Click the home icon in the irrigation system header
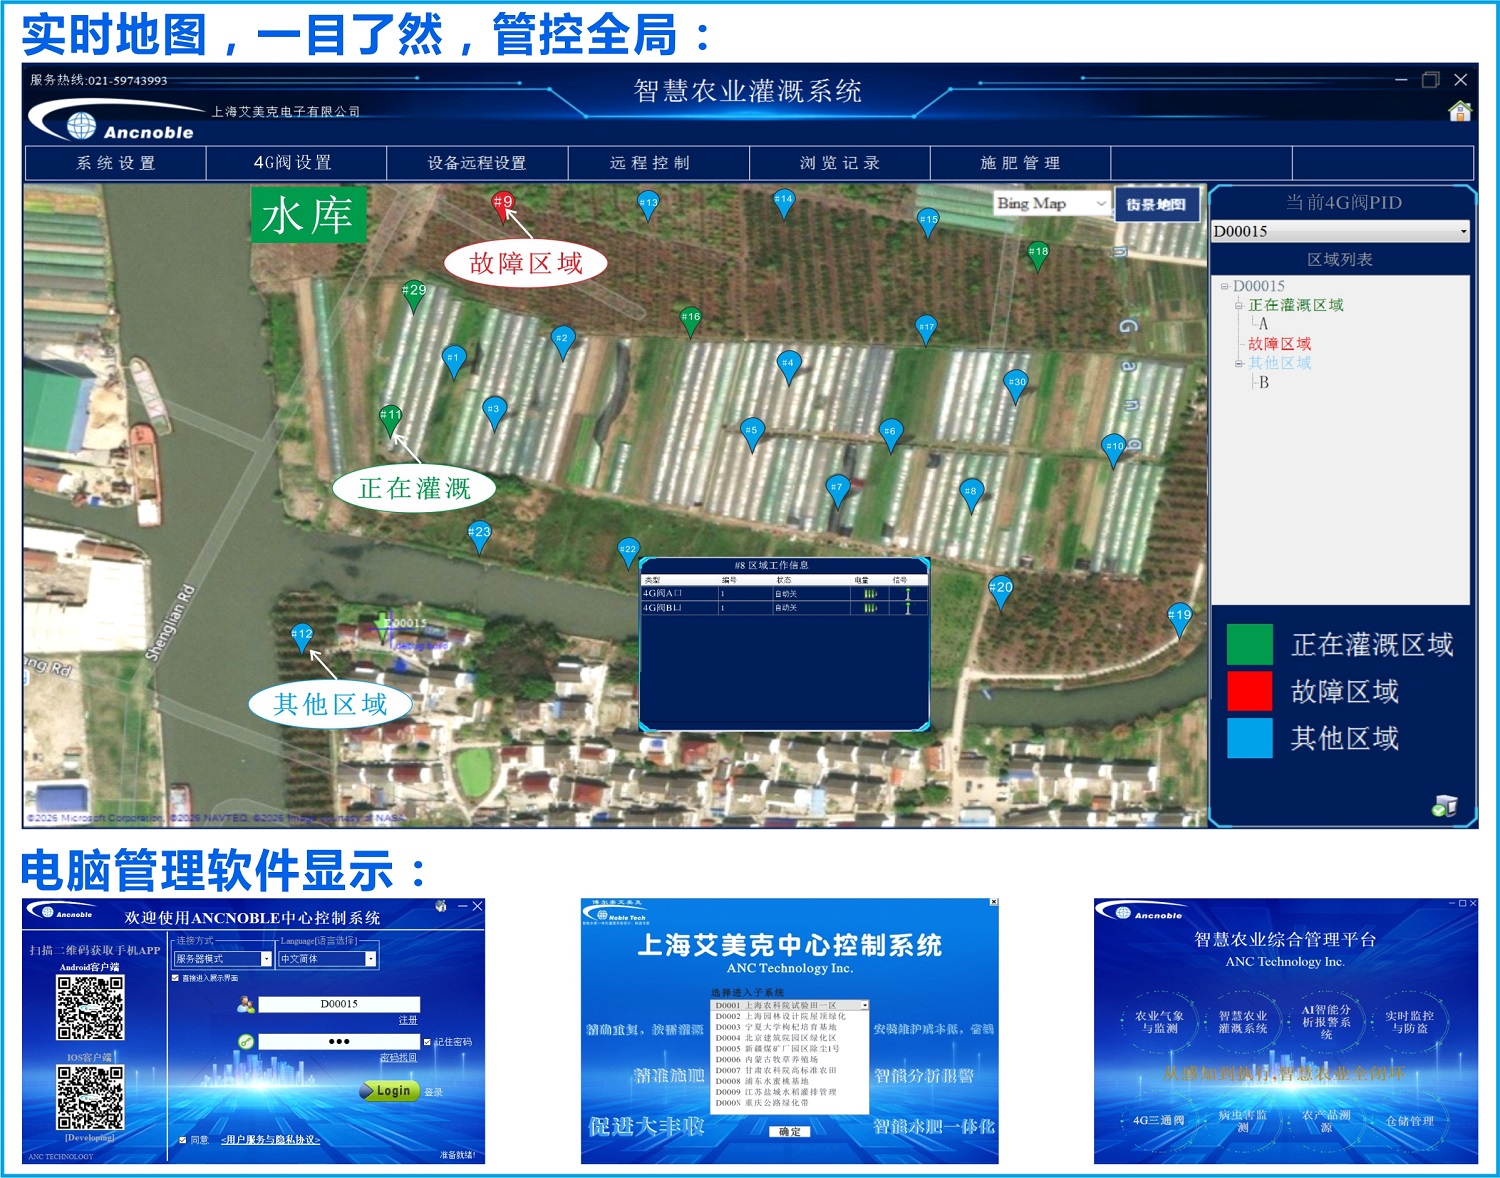1500x1178 pixels. click(x=1459, y=111)
